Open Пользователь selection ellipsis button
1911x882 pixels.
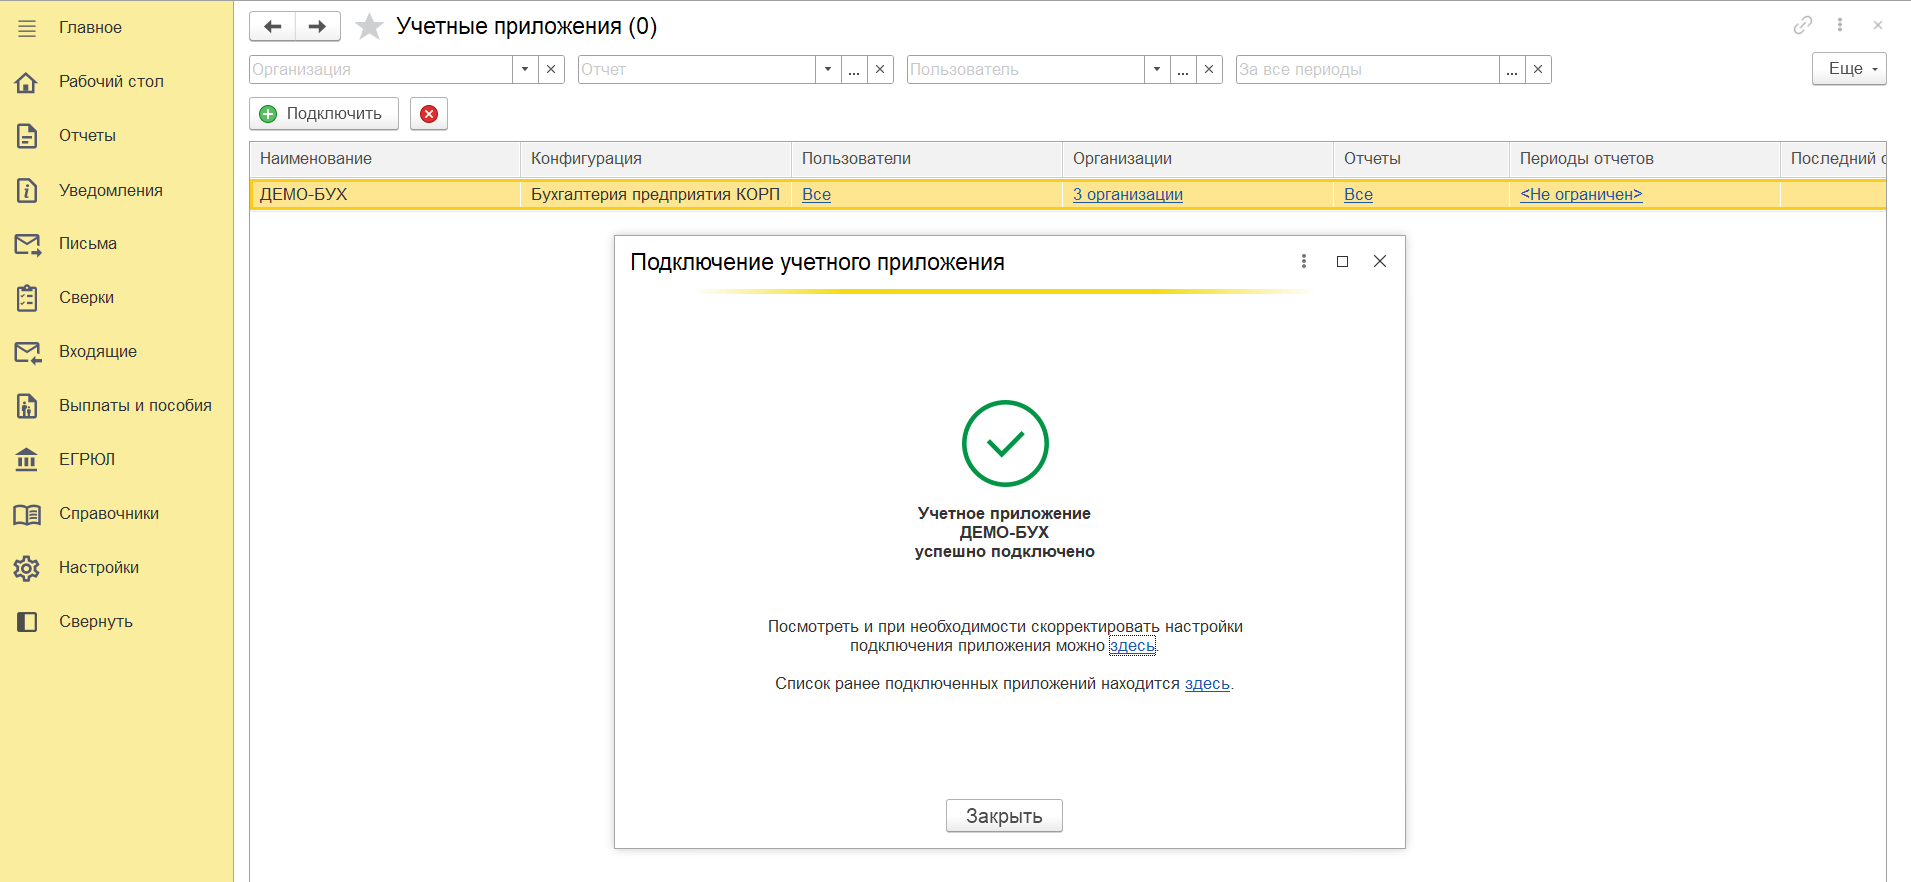coord(1183,70)
